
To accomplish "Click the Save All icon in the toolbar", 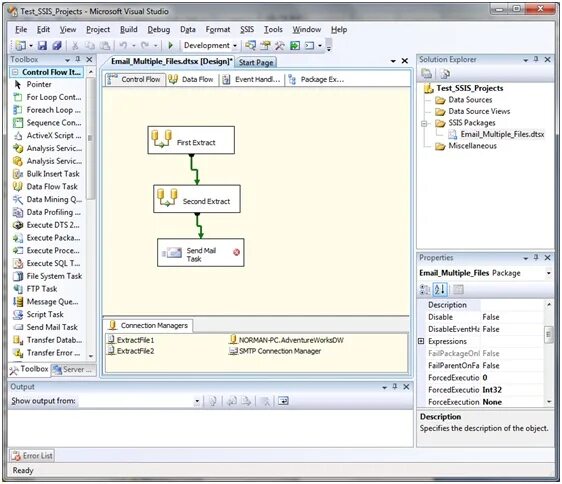I will point(57,46).
